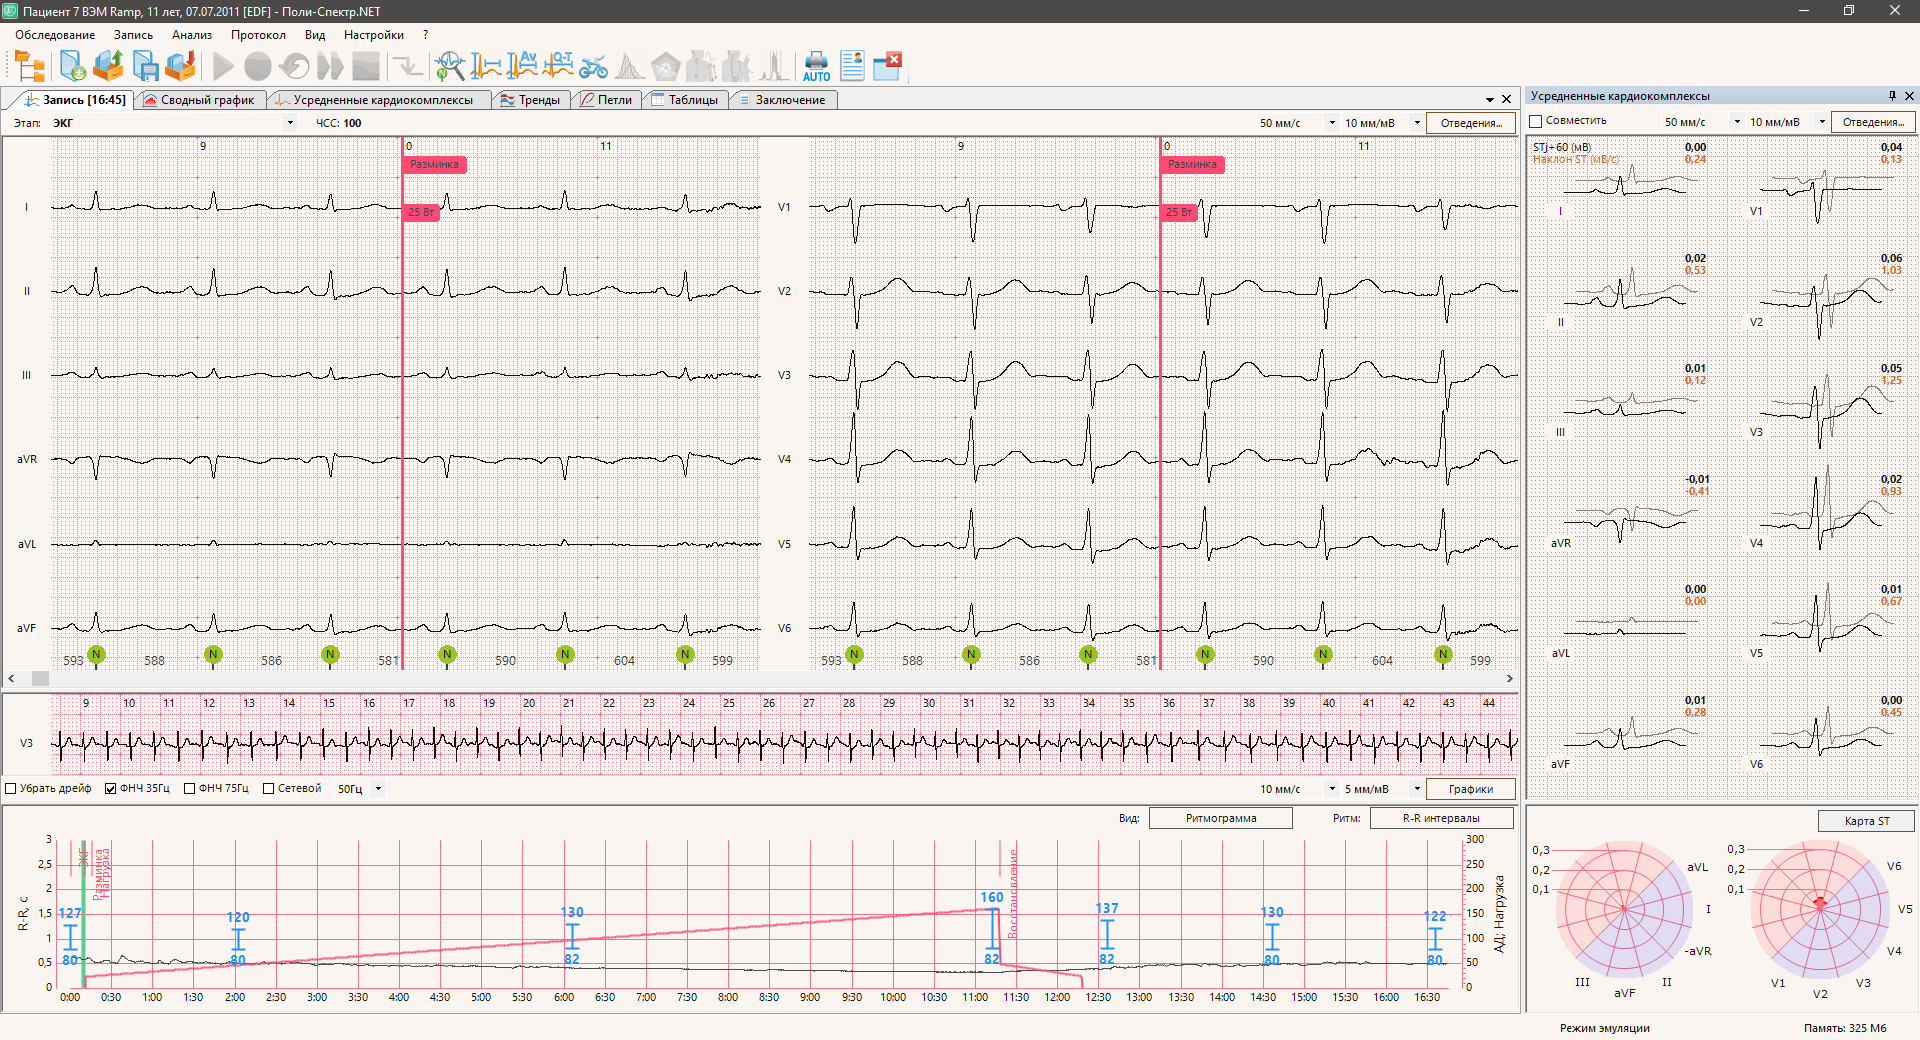Expand the right panel 50 мм/с dropdown

click(x=1737, y=122)
